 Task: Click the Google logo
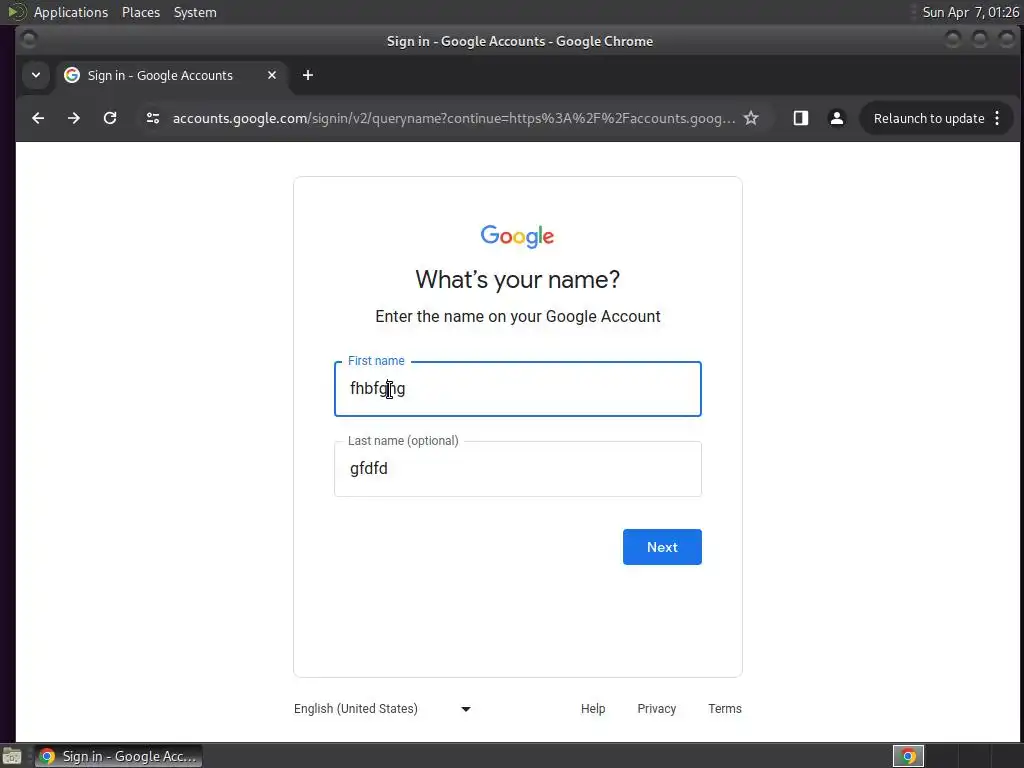517,236
